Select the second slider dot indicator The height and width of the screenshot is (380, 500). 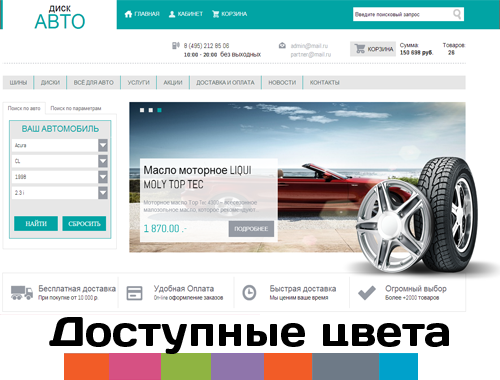[x=151, y=110]
